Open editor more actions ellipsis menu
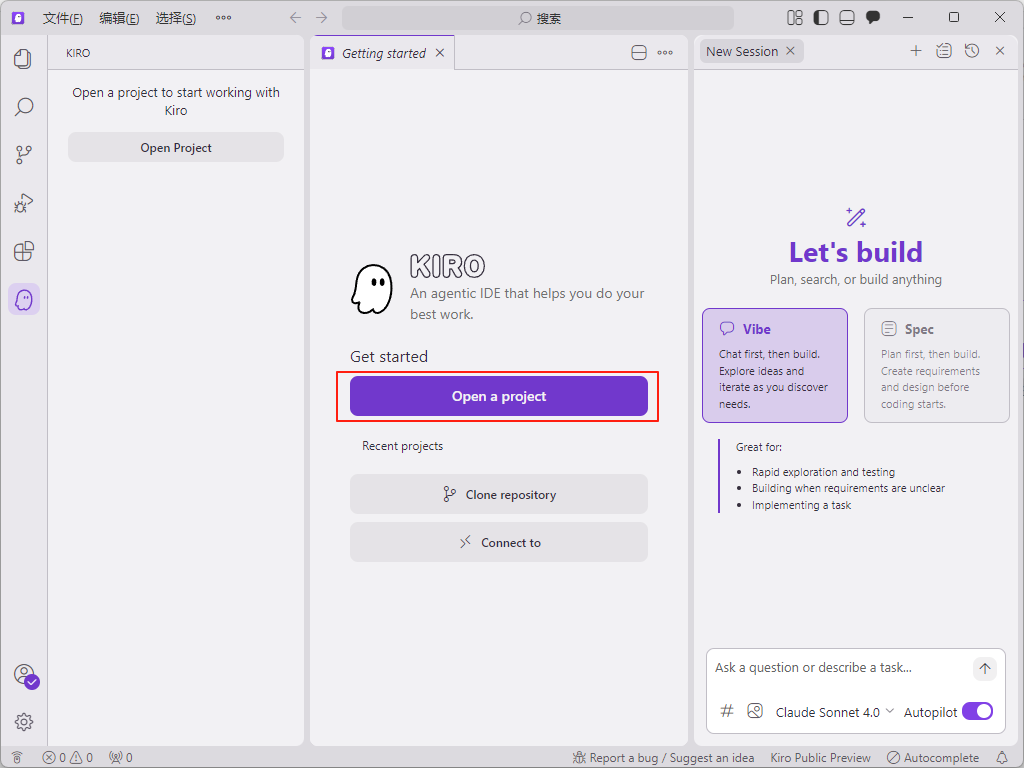Image resolution: width=1024 pixels, height=768 pixels. coord(665,53)
